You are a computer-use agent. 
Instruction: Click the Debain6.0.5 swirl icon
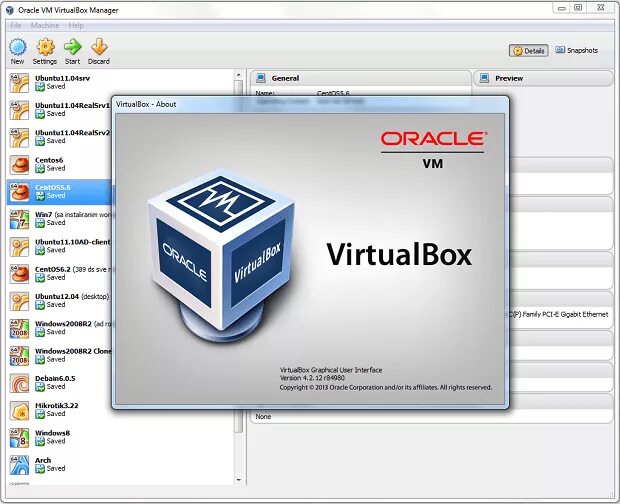(19, 383)
